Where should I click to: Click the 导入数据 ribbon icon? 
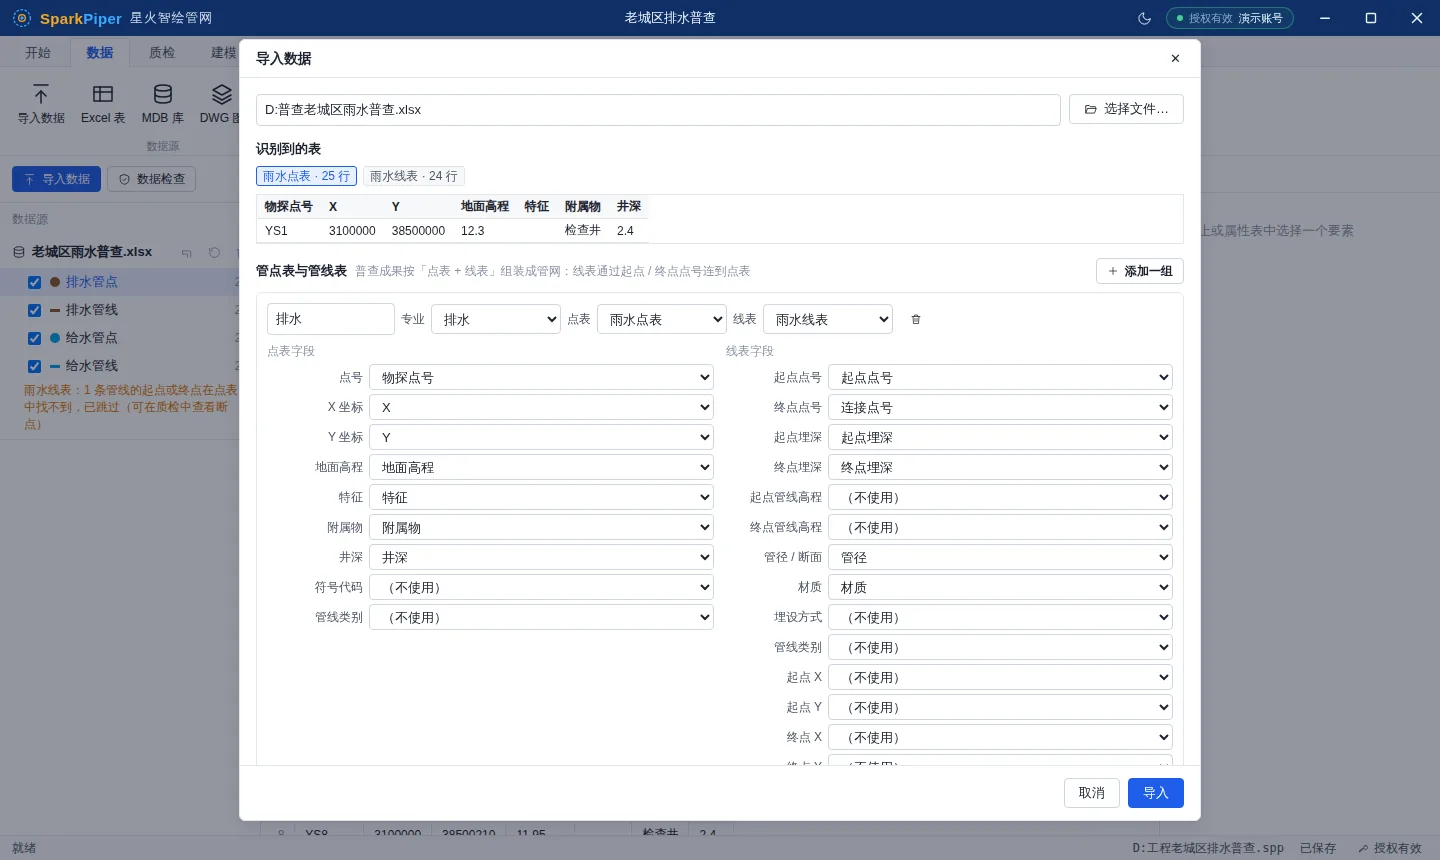coord(41,104)
